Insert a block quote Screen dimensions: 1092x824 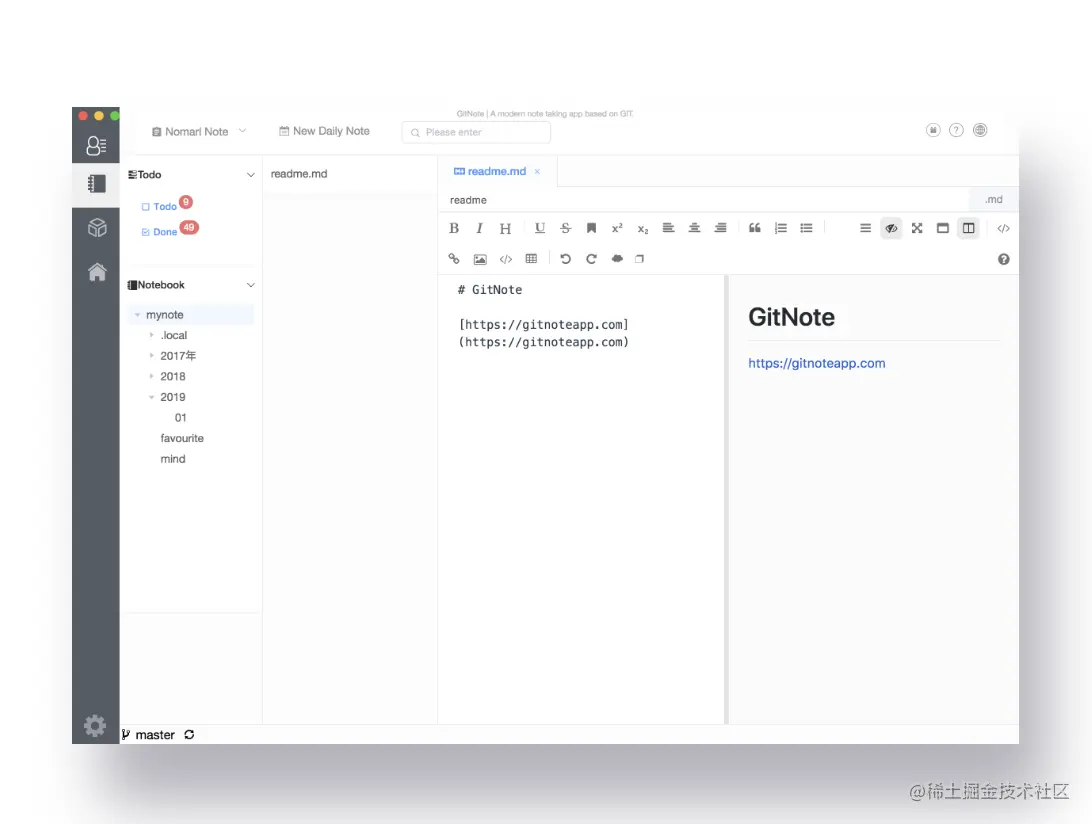754,228
